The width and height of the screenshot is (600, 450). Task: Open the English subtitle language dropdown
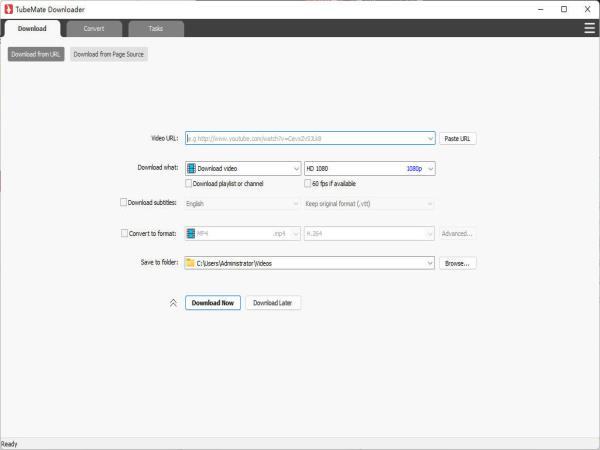coord(242,204)
